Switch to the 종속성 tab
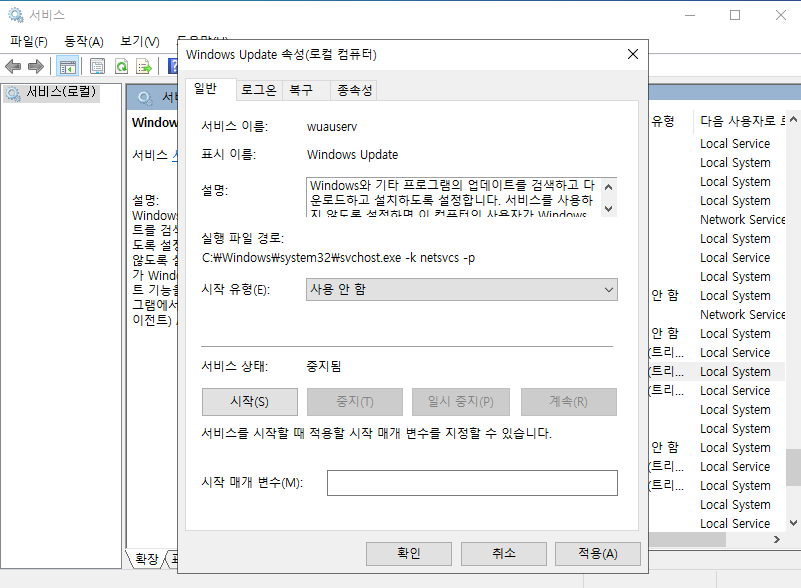 pyautogui.click(x=354, y=90)
